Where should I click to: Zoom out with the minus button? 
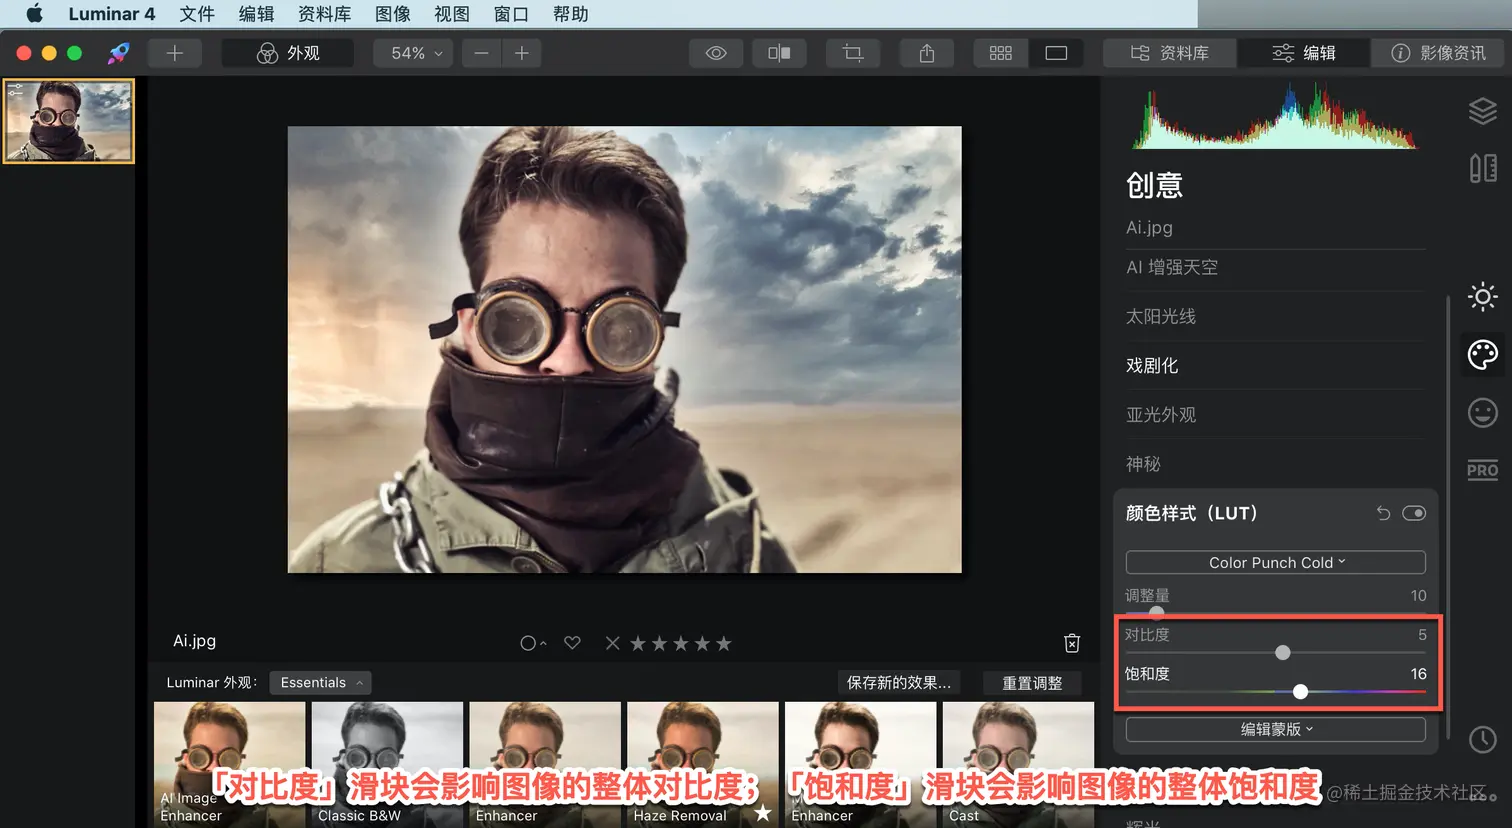click(482, 53)
